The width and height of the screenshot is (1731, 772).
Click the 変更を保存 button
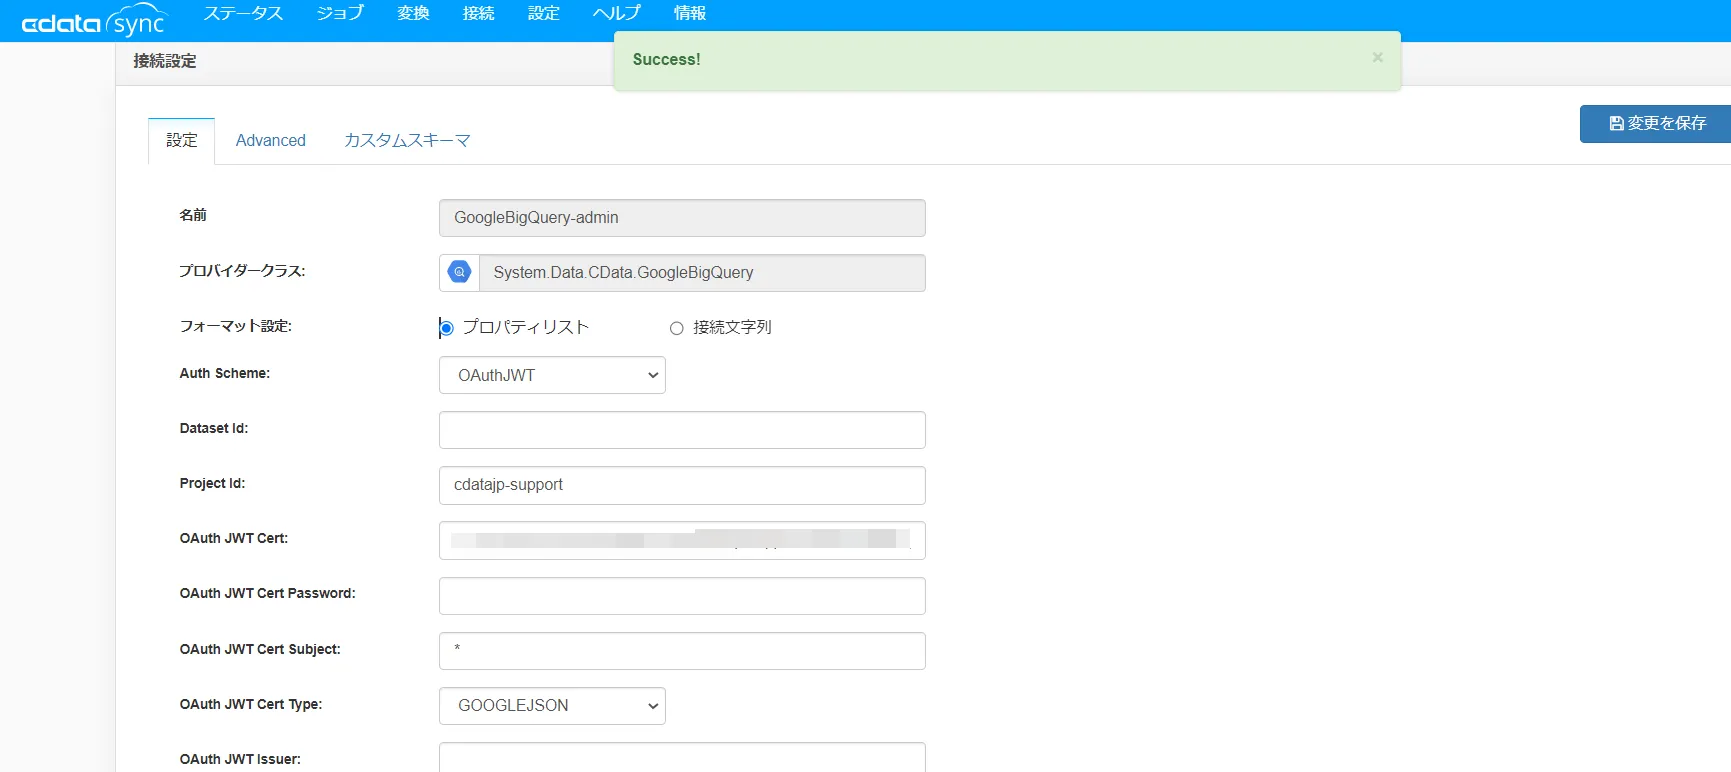point(1656,123)
